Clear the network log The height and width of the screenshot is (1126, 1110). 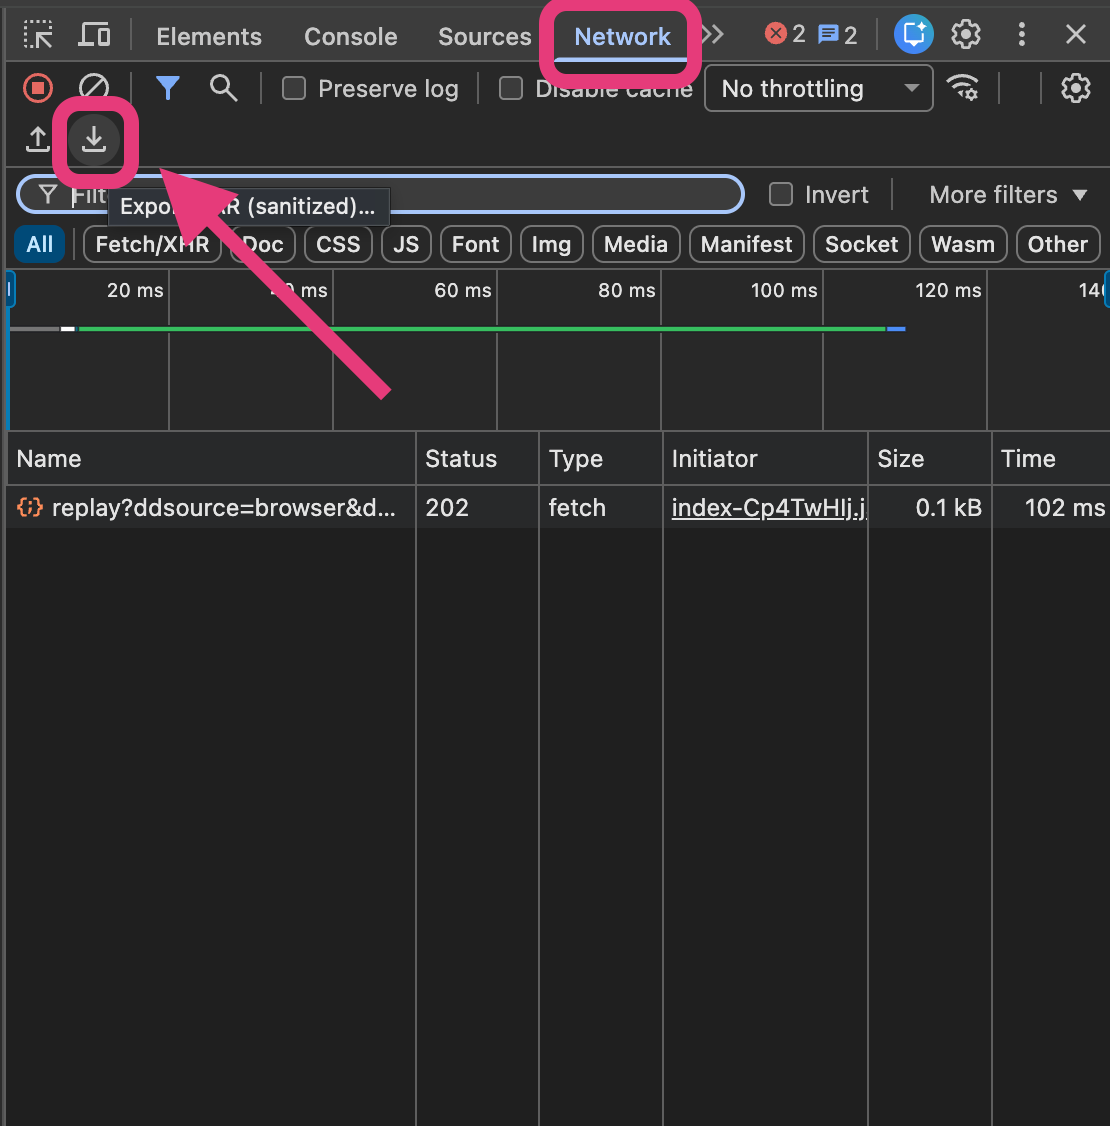(x=94, y=88)
